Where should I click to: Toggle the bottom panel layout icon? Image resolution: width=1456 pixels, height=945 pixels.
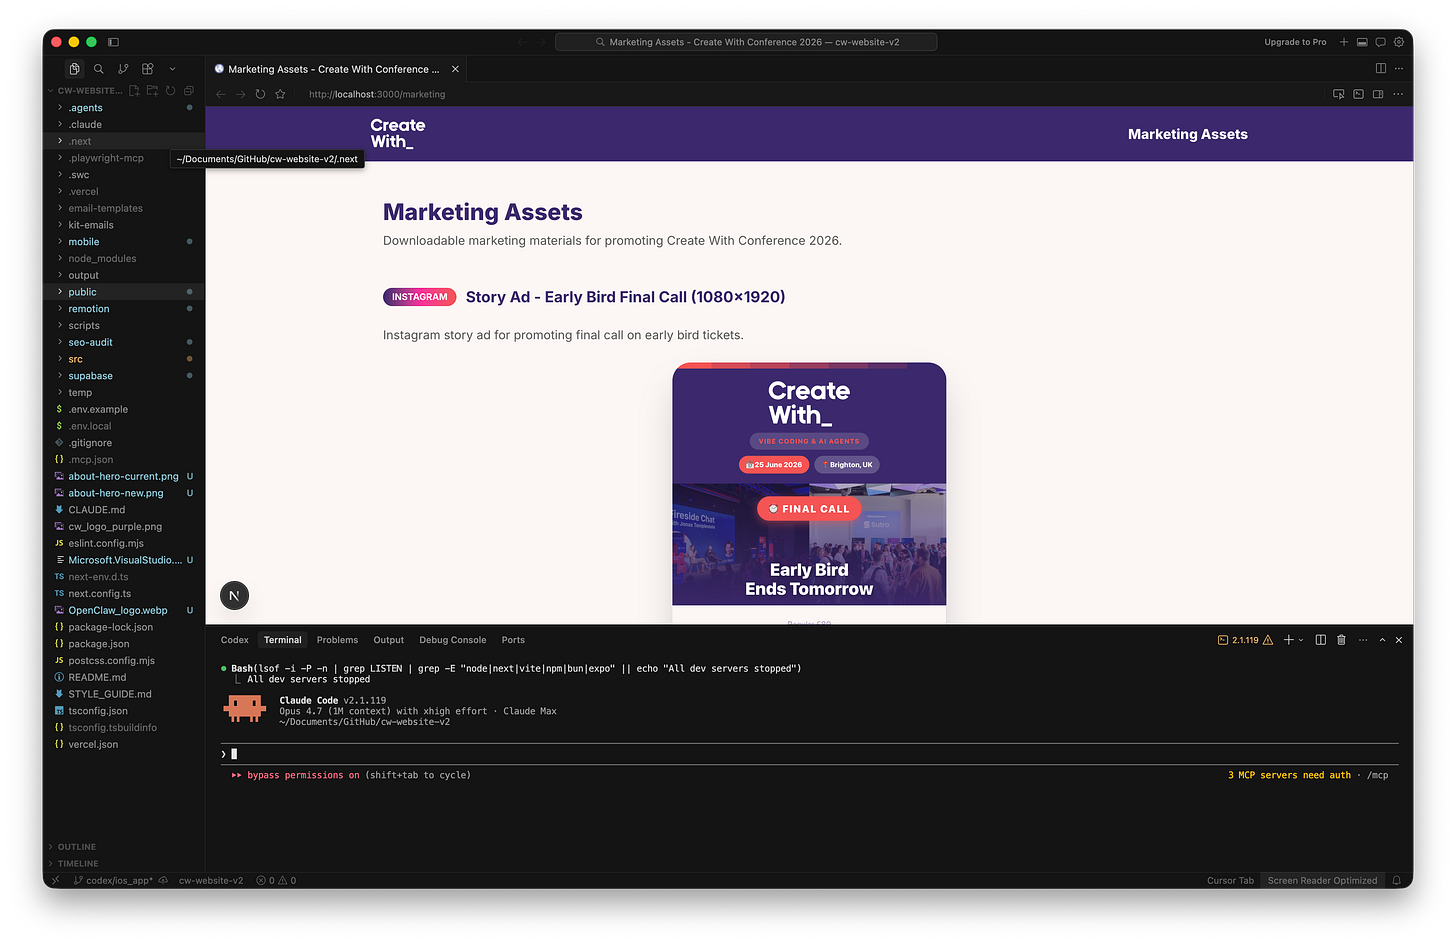pyautogui.click(x=1362, y=42)
